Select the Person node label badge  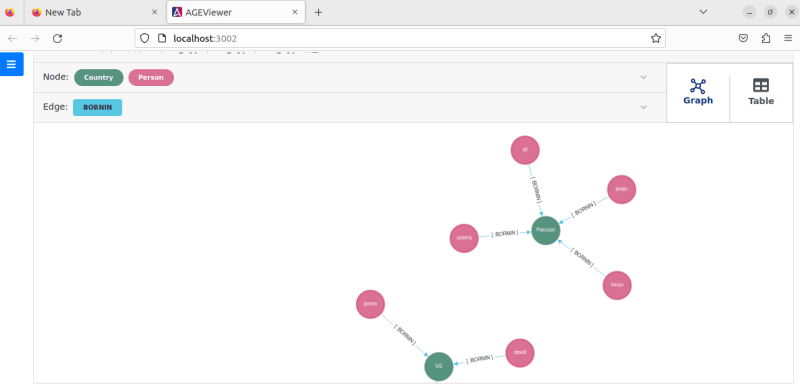pyautogui.click(x=151, y=78)
